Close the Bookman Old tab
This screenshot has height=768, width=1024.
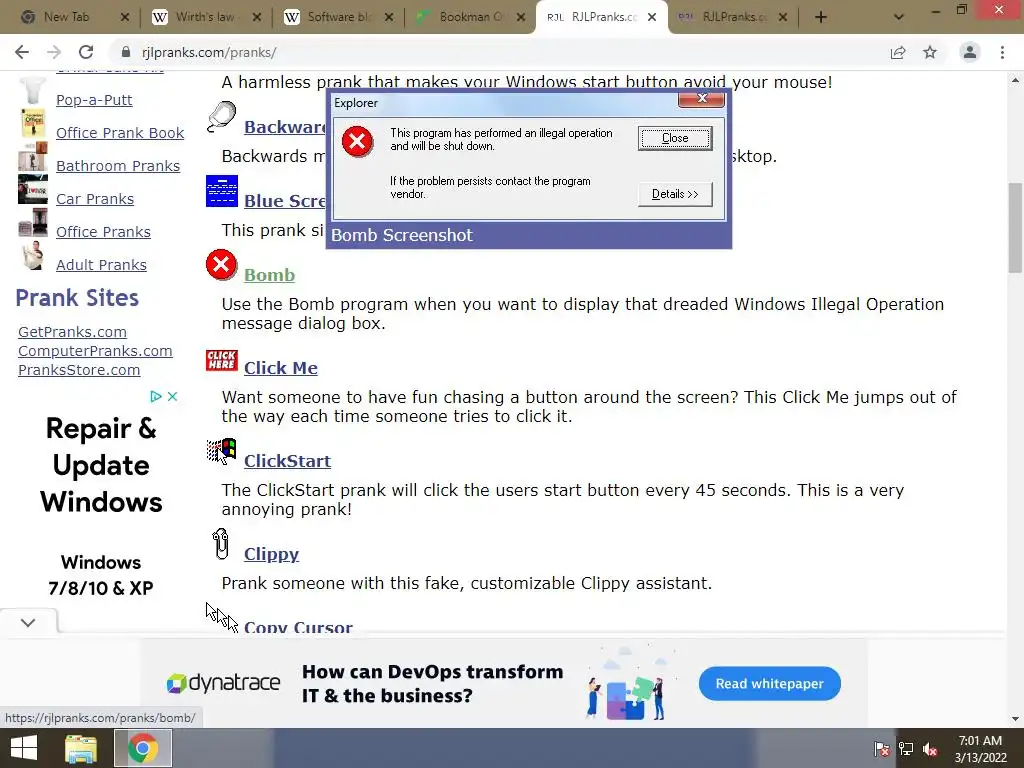(520, 18)
